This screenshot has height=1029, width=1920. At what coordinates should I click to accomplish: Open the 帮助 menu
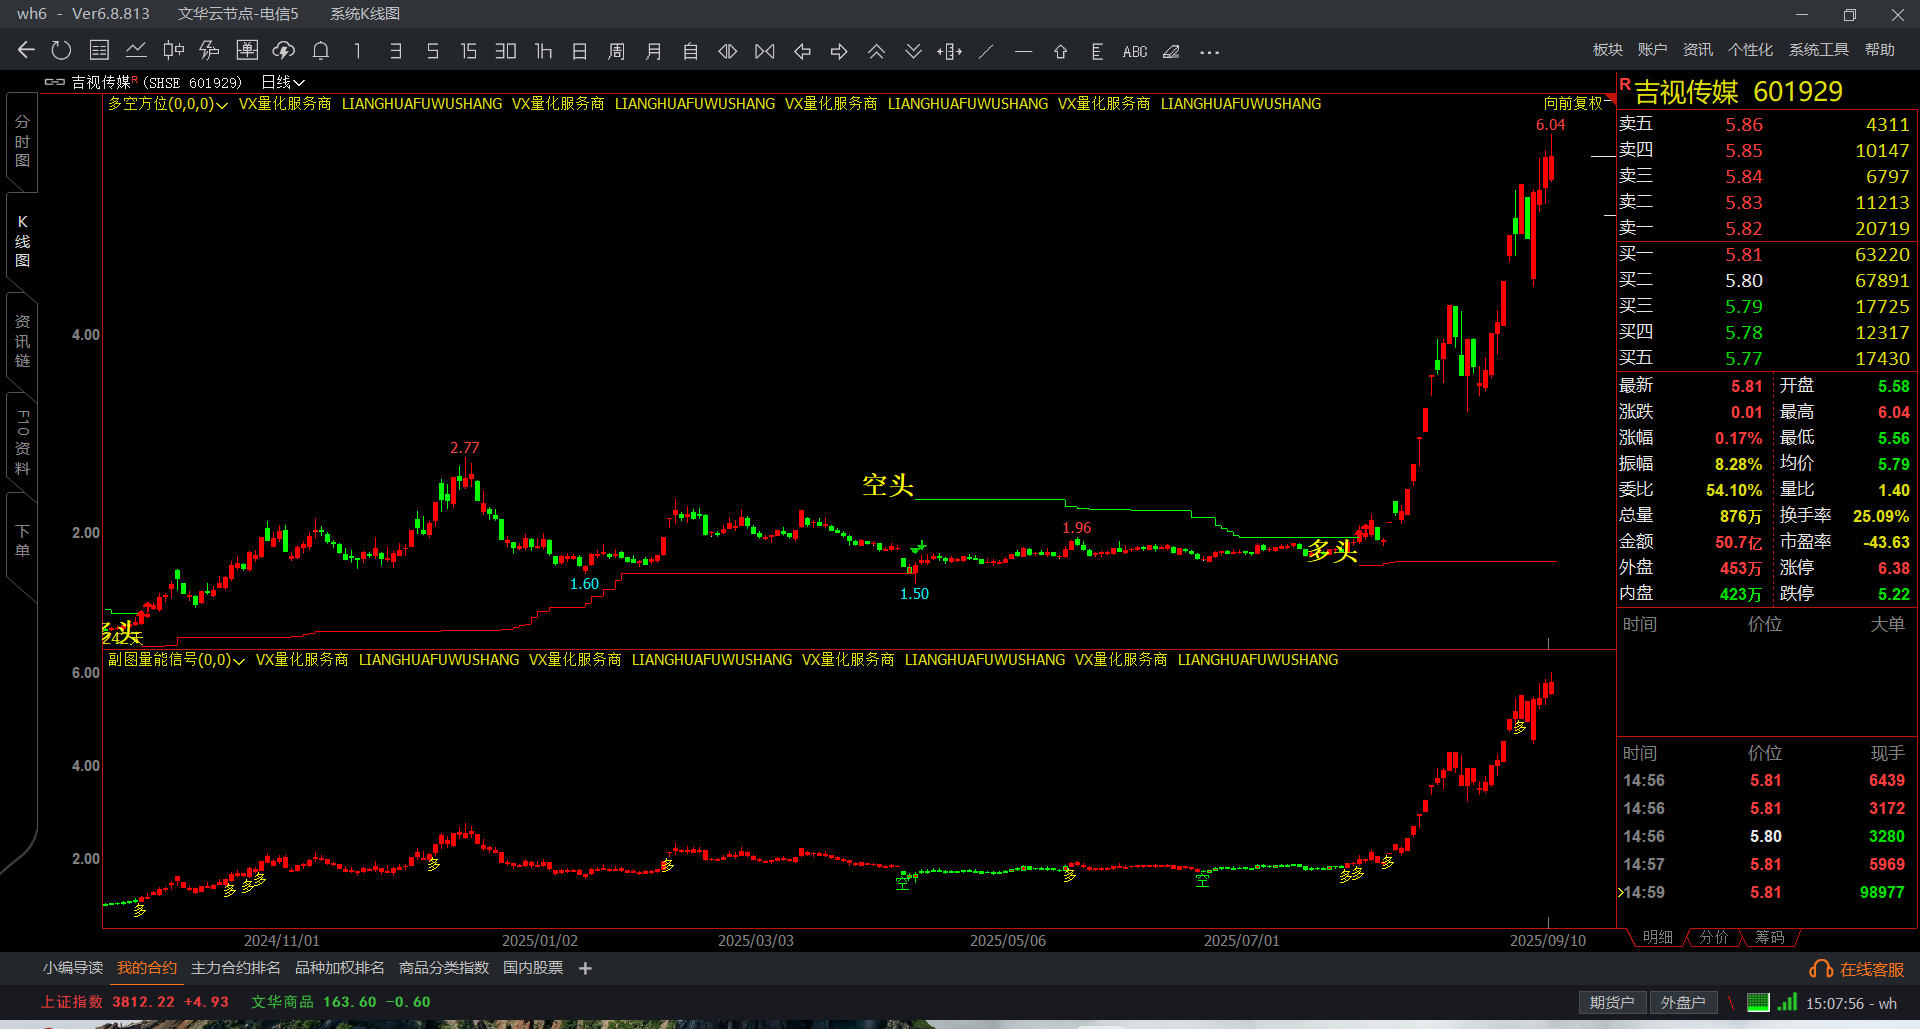pyautogui.click(x=1879, y=50)
